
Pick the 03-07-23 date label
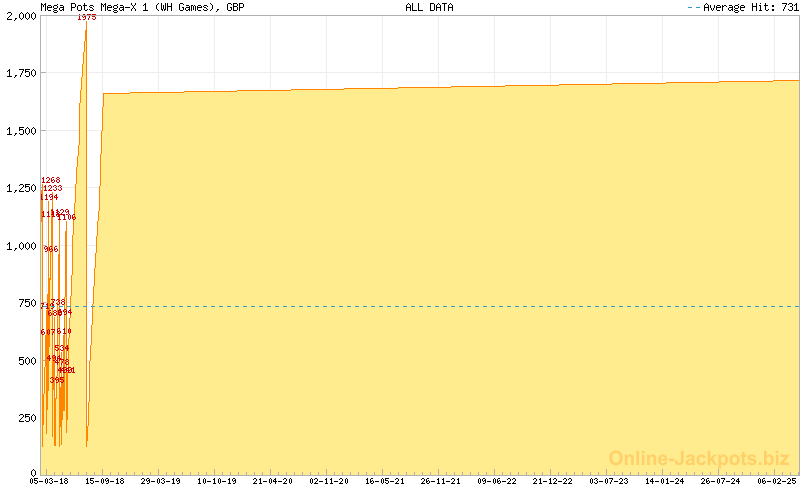coord(607,481)
